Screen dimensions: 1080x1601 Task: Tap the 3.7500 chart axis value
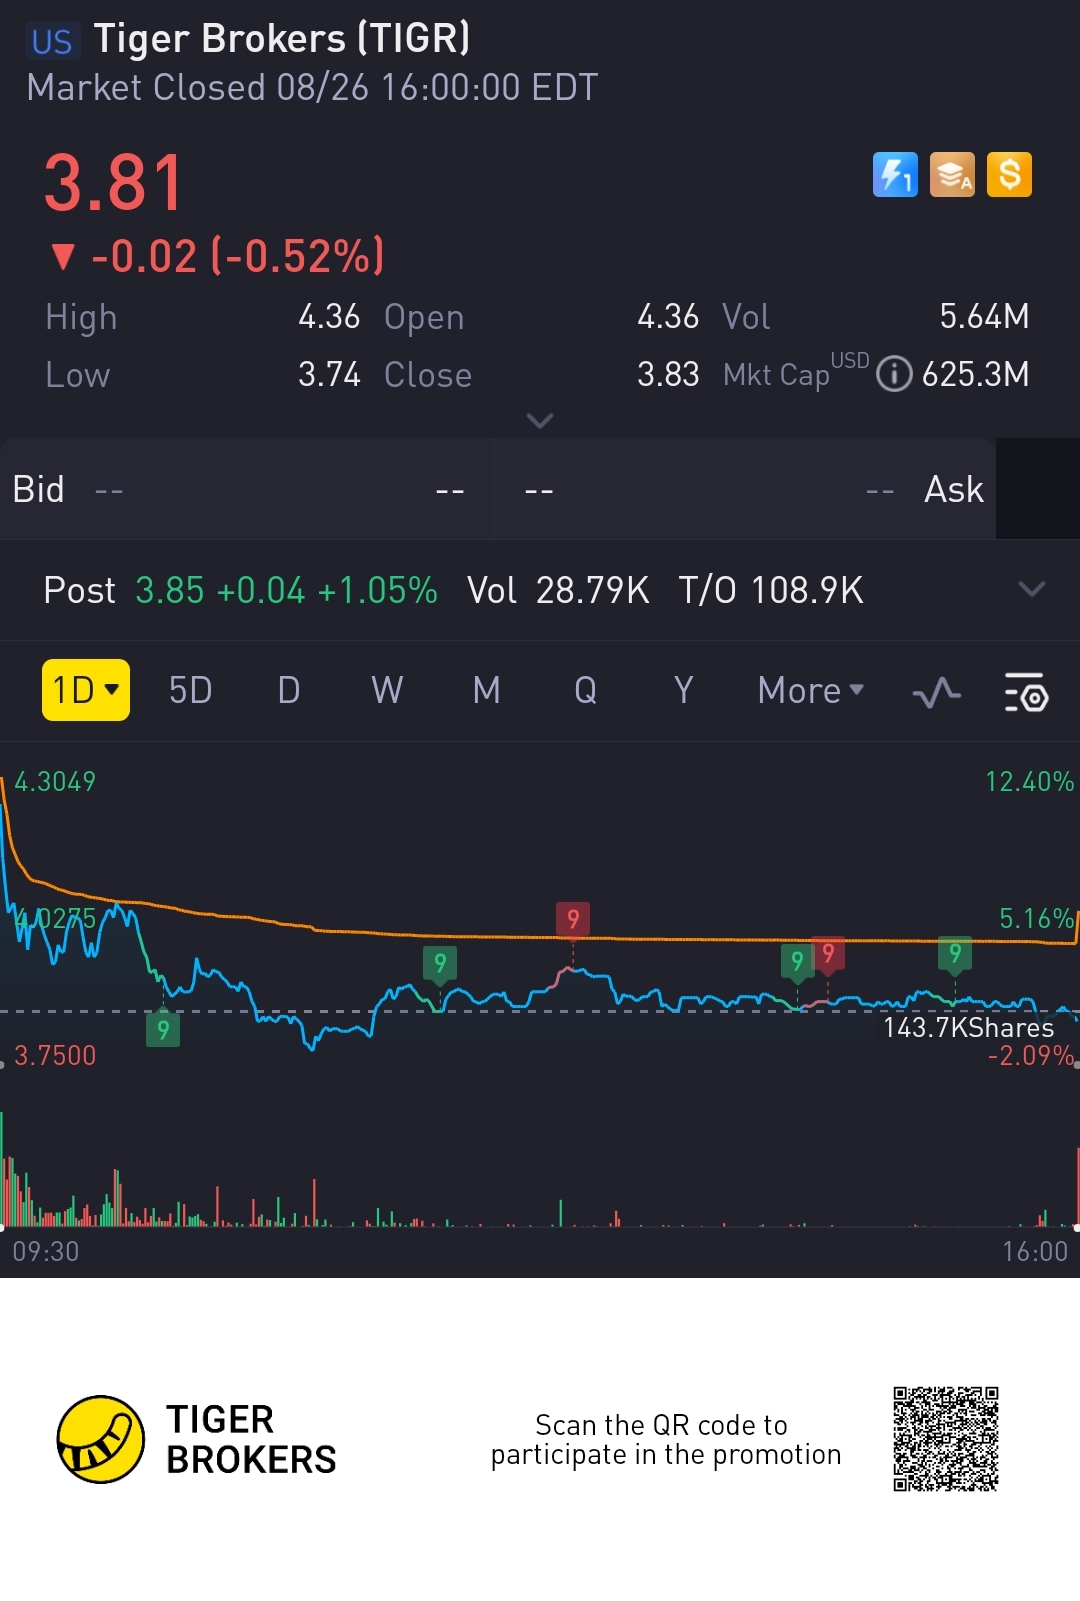click(x=55, y=1055)
